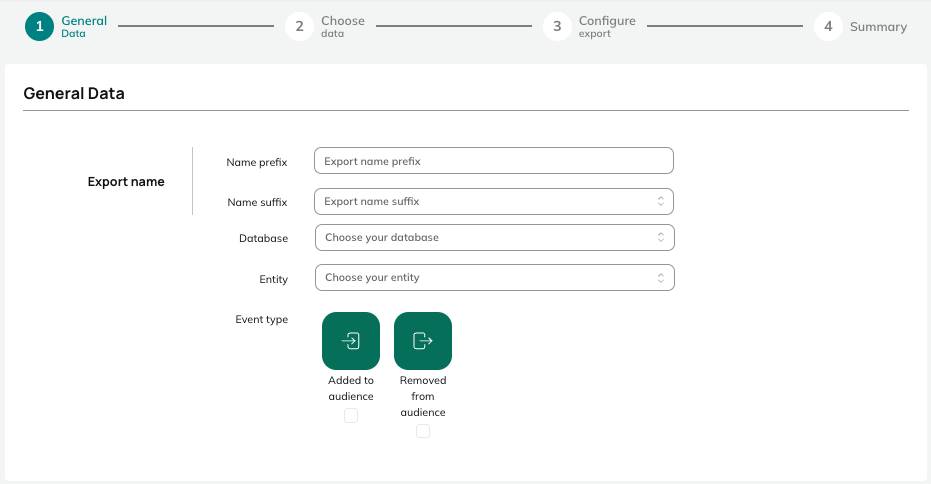This screenshot has height=484, width=931.
Task: Click the Database label
Action: point(264,238)
